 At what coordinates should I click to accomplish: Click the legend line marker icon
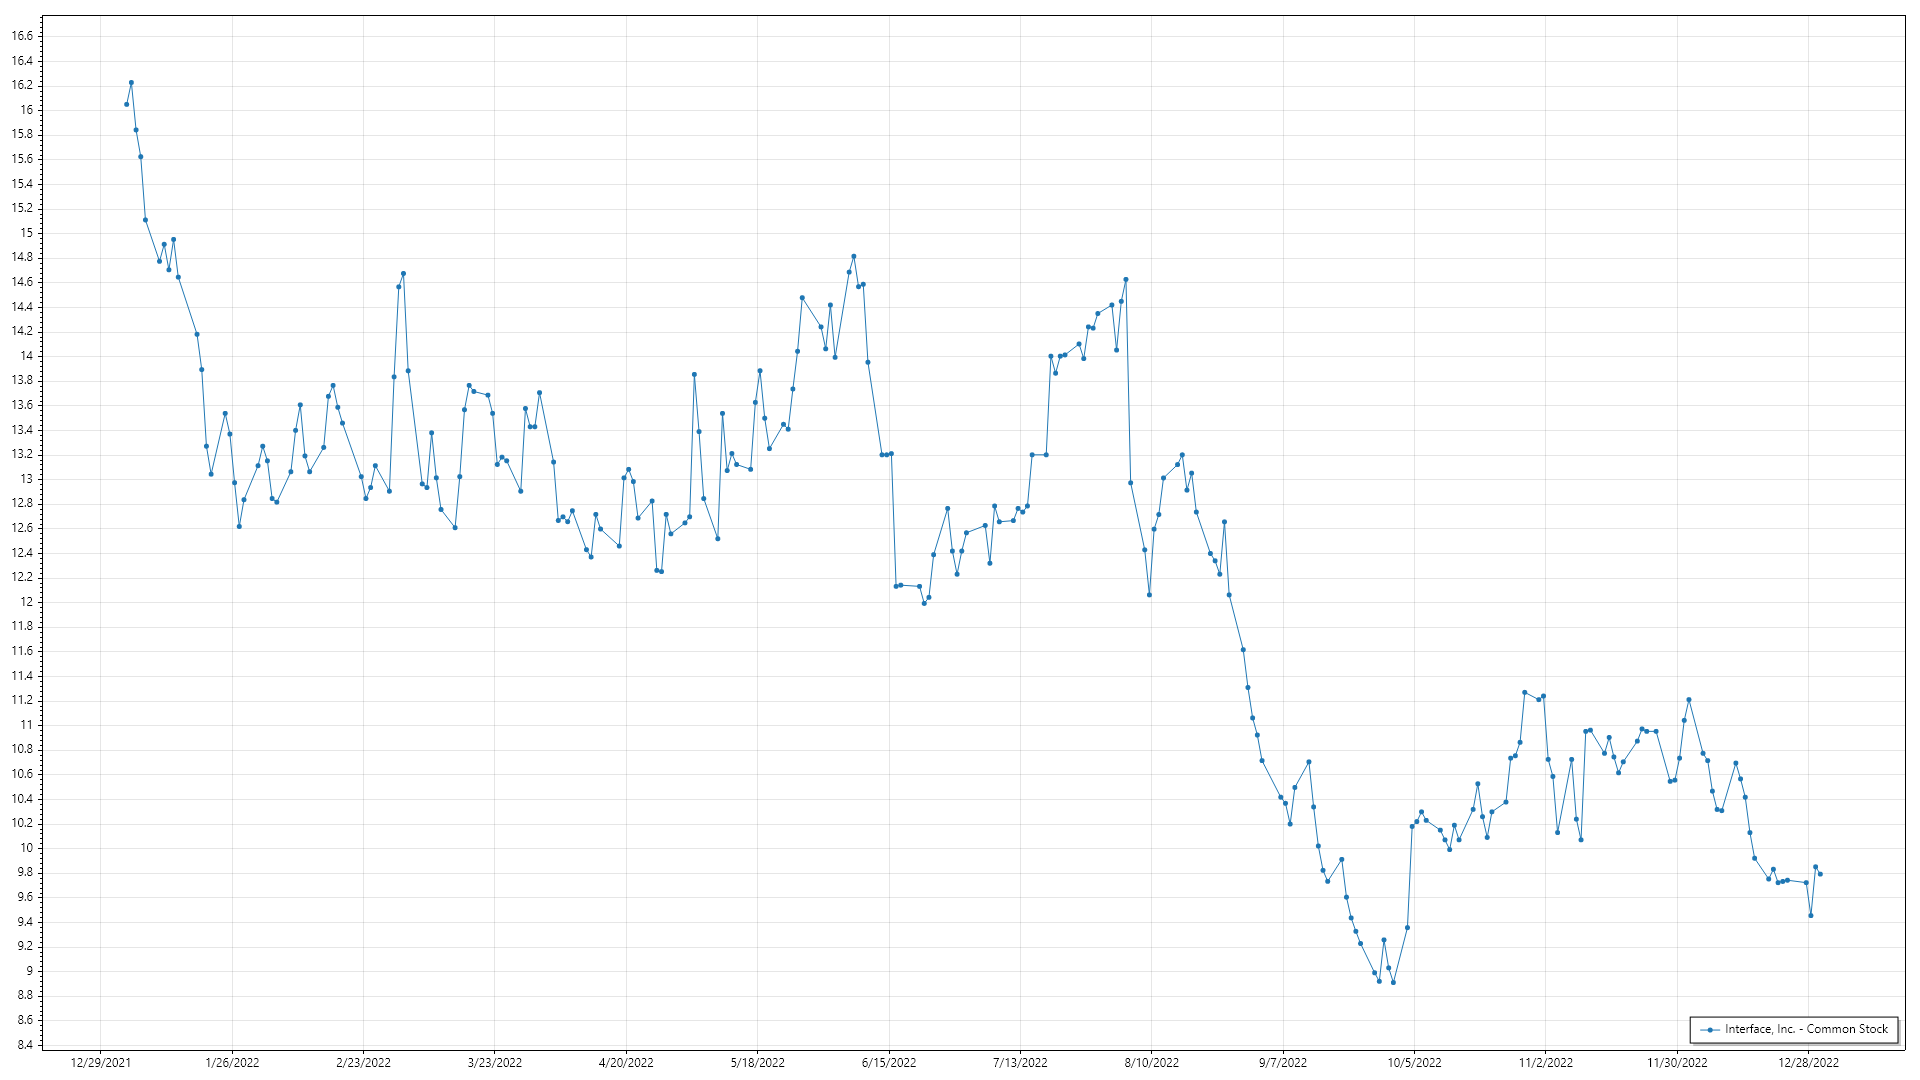[x=1710, y=1030]
